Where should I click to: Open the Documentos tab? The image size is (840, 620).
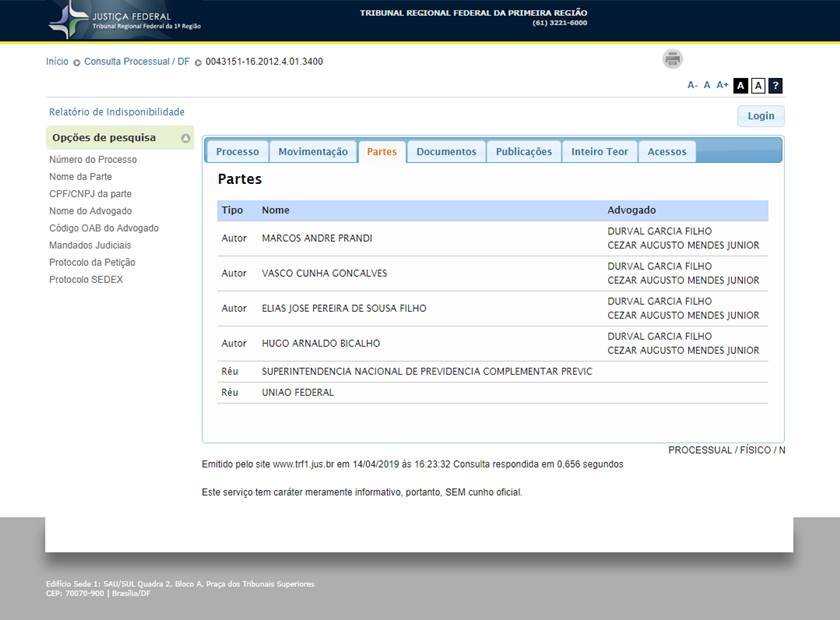[x=446, y=152]
